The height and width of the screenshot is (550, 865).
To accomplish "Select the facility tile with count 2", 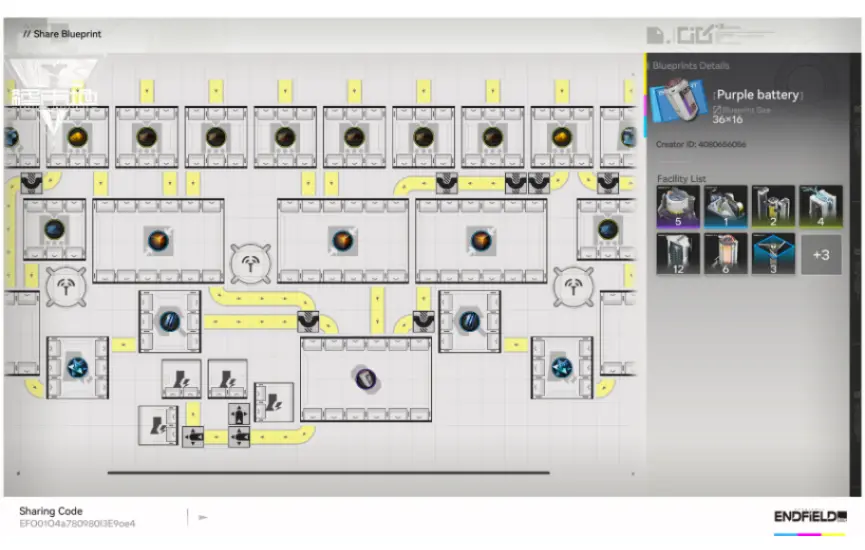I will 773,207.
